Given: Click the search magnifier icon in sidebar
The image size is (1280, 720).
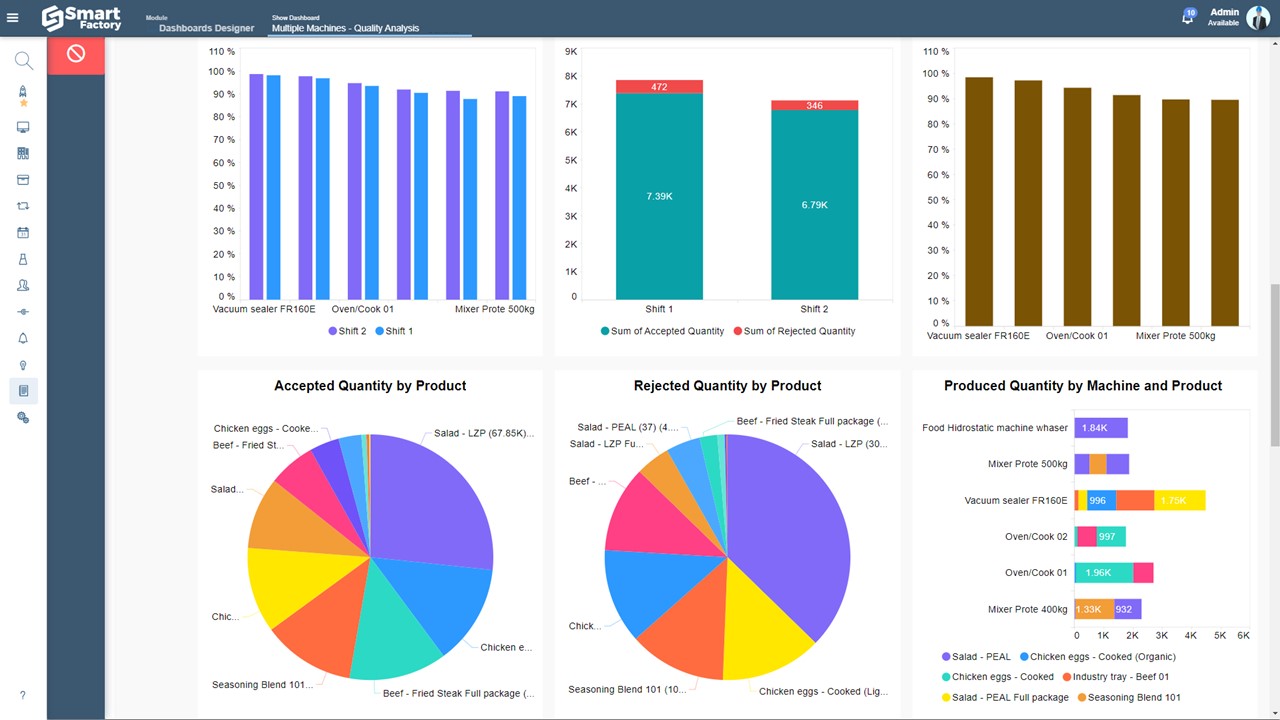Looking at the screenshot, I should click(23, 61).
